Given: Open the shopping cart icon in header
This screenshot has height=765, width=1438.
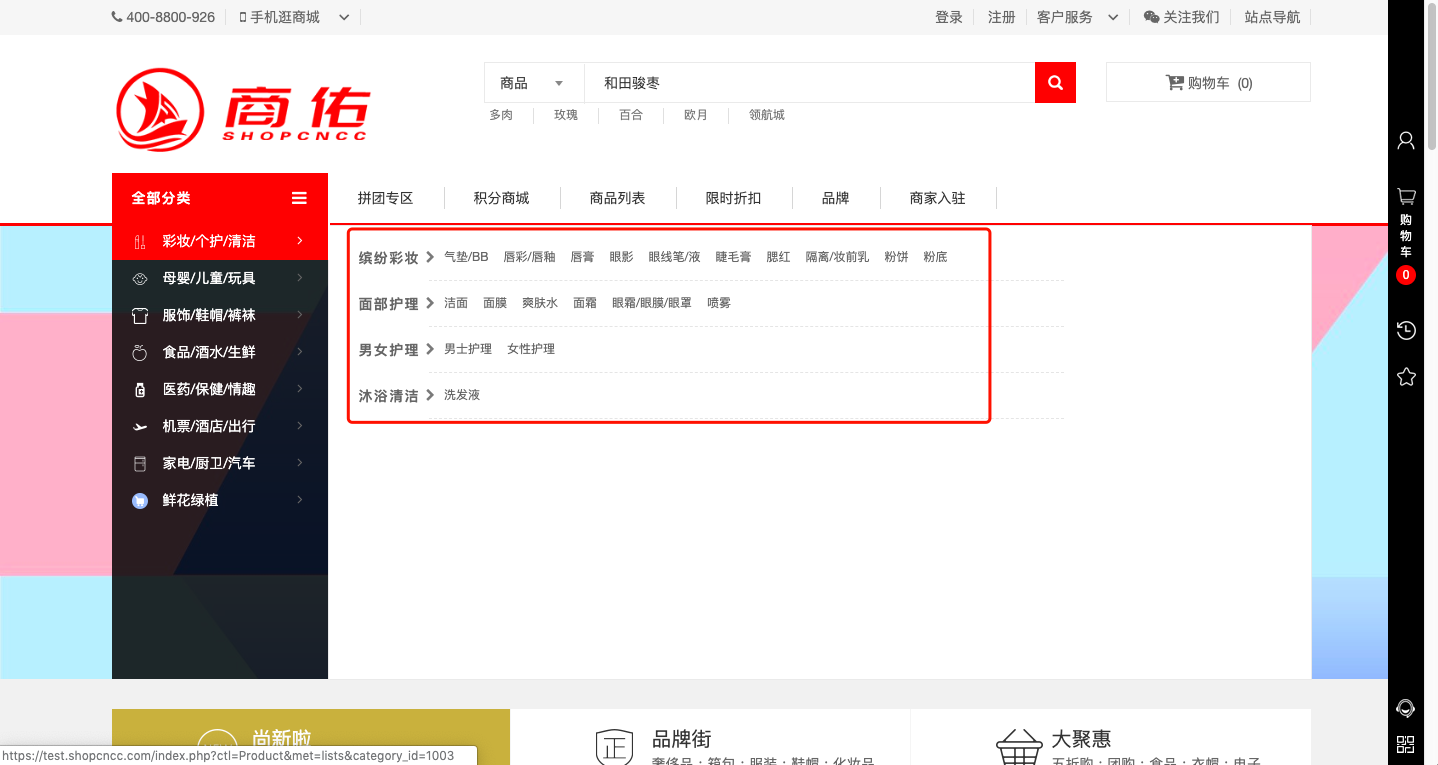Looking at the screenshot, I should (1175, 83).
